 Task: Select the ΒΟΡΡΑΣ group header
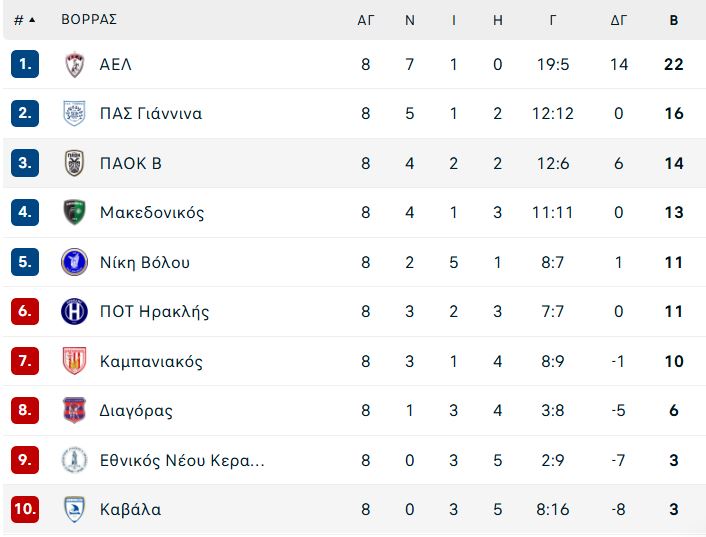(x=89, y=19)
